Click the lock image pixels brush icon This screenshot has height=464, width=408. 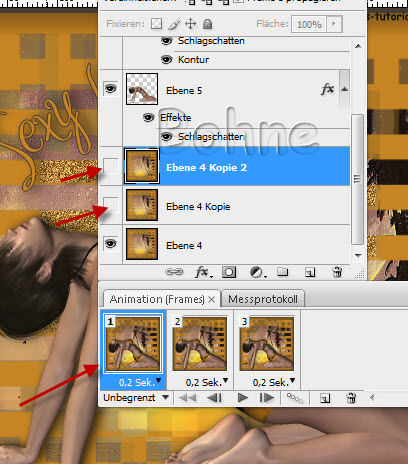174,24
